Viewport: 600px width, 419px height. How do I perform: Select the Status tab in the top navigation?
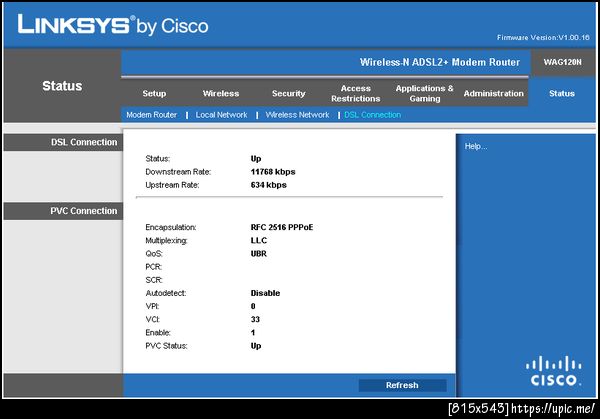[x=562, y=93]
